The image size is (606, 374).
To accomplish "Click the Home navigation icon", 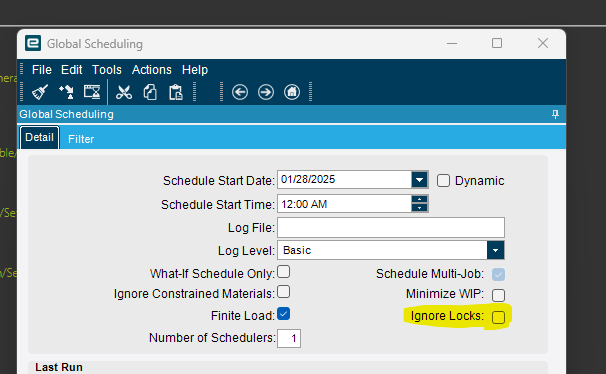I will (x=292, y=92).
